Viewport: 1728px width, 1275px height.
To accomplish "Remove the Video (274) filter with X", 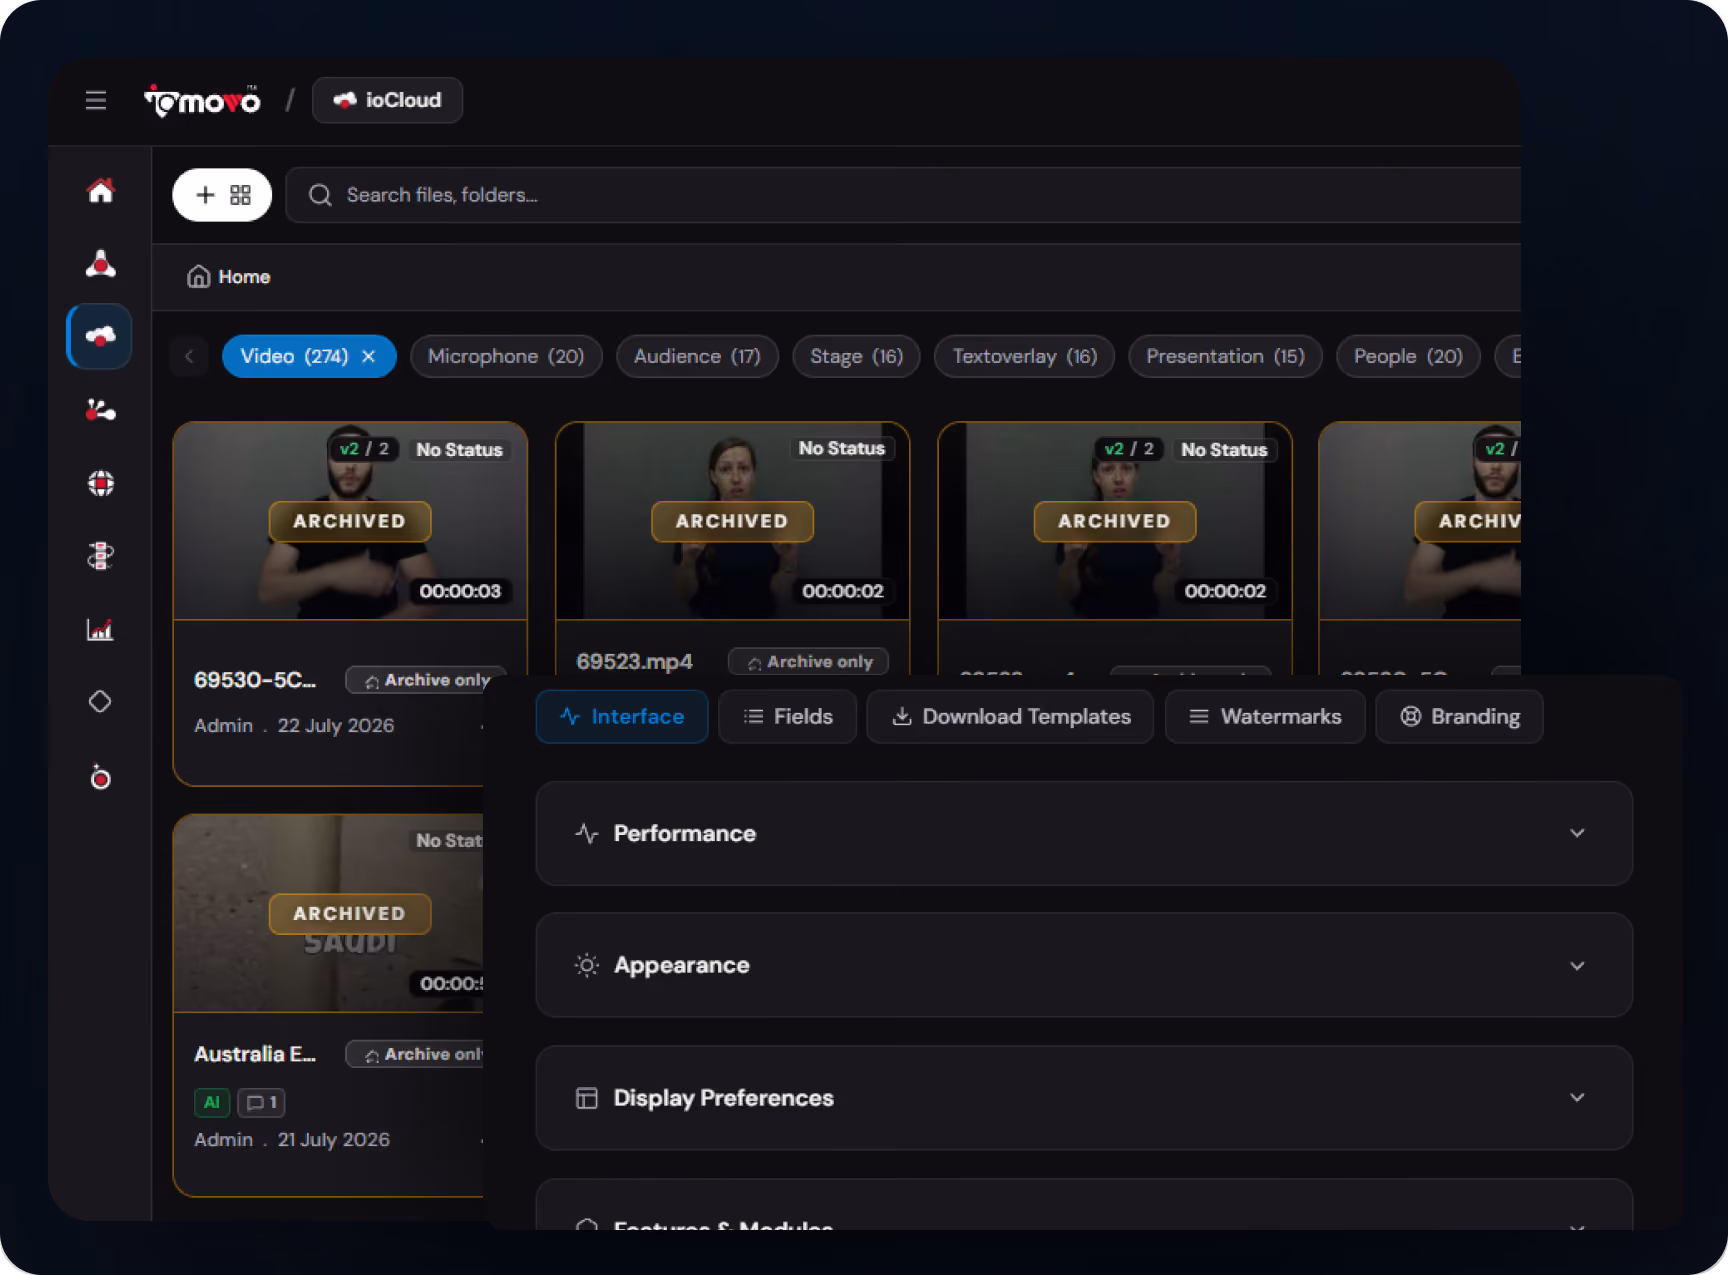I will [x=369, y=357].
